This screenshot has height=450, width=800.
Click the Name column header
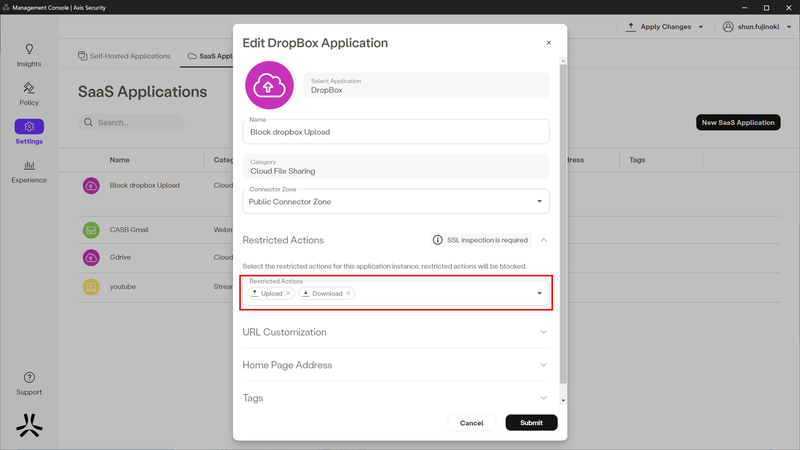coord(119,160)
